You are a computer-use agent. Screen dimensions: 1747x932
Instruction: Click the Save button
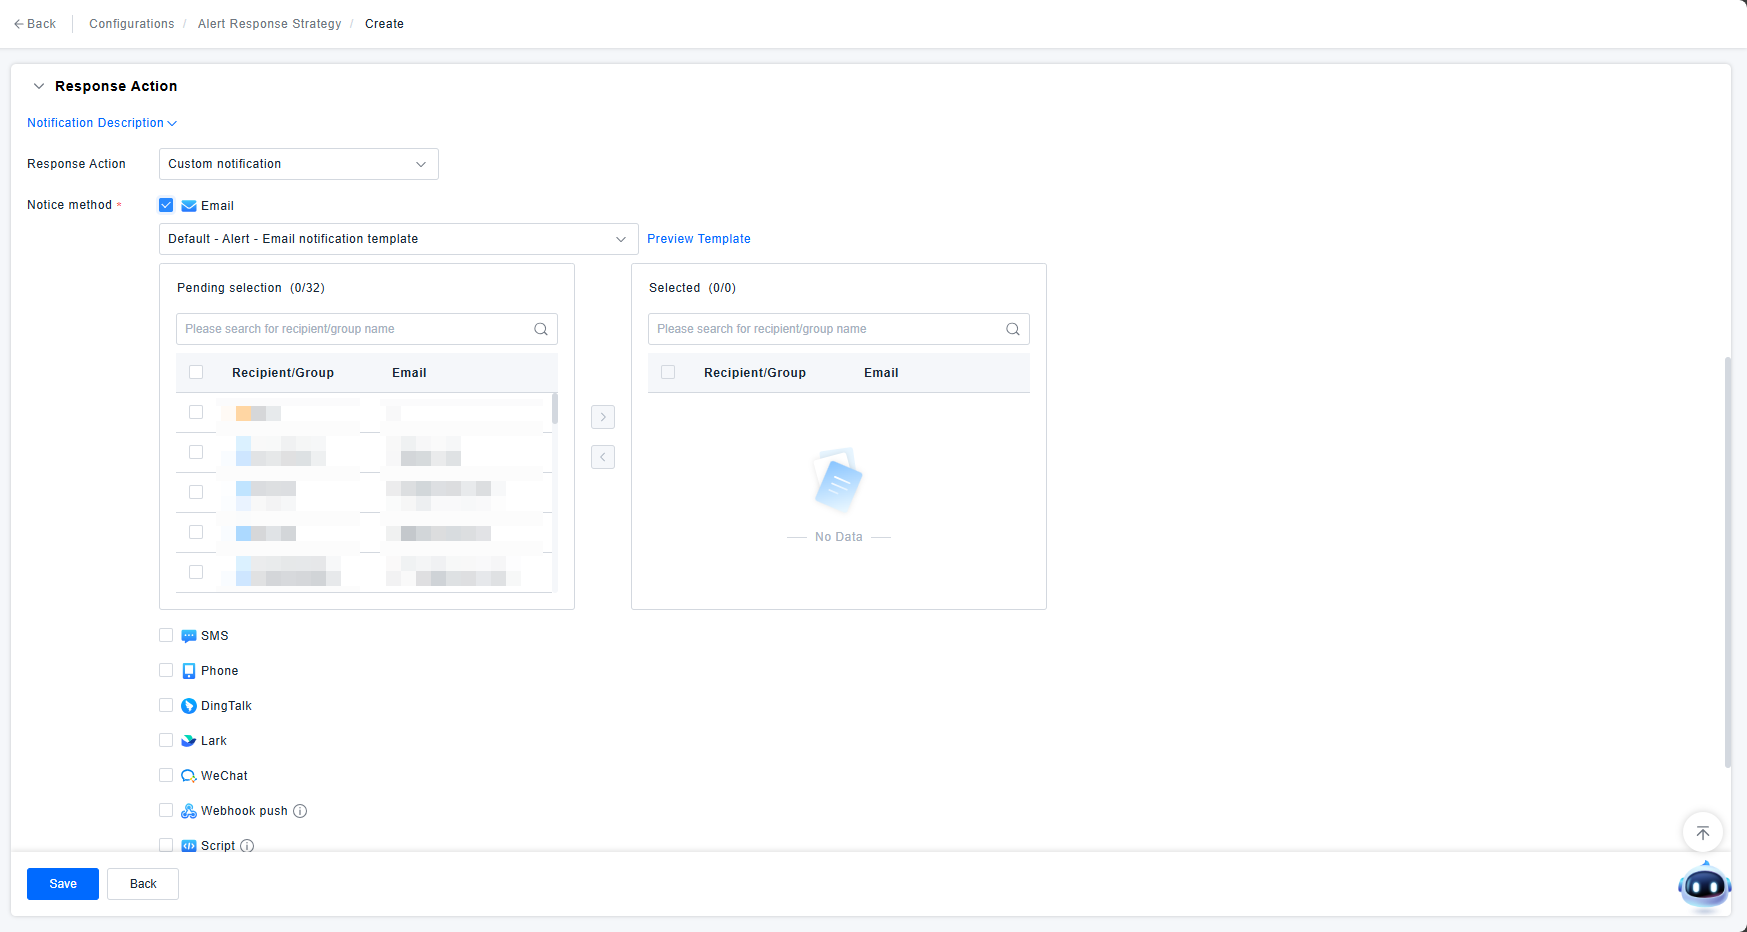pyautogui.click(x=63, y=884)
